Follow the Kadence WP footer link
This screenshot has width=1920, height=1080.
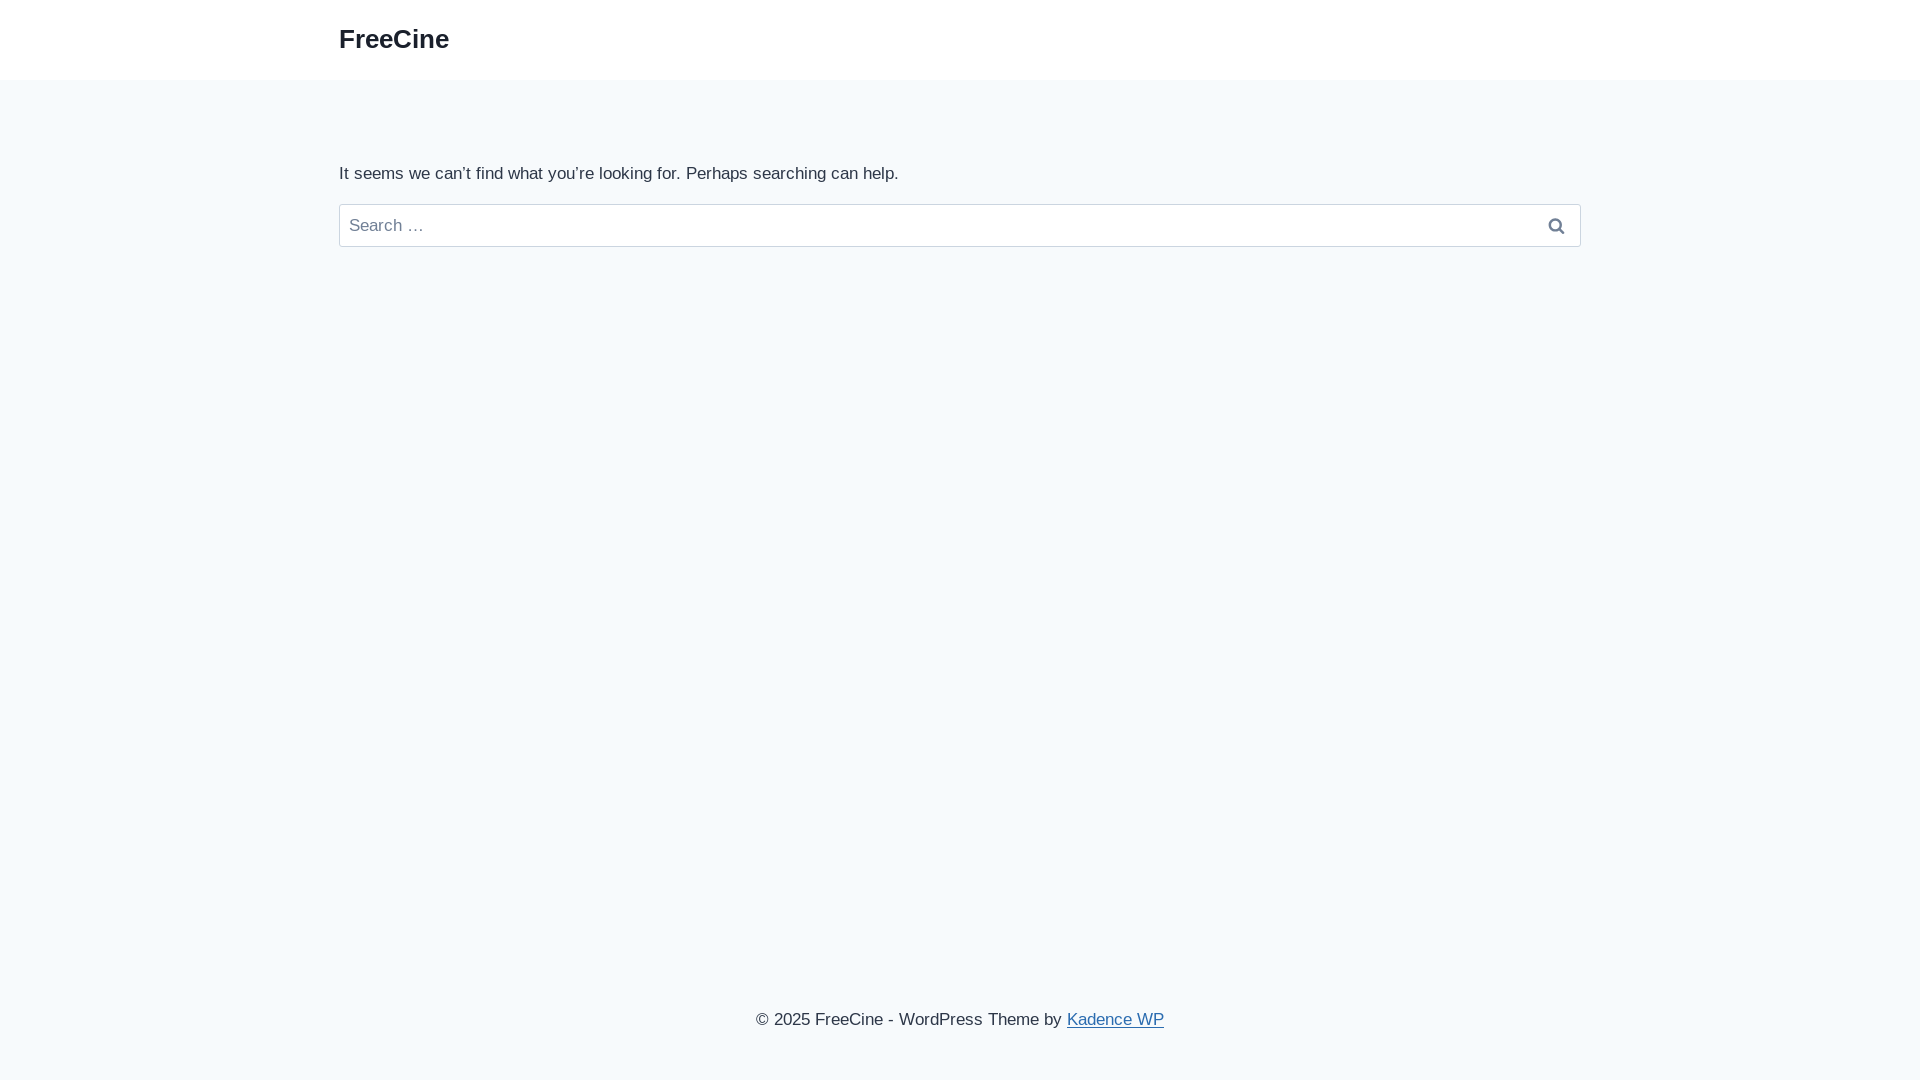coord(1115,1019)
